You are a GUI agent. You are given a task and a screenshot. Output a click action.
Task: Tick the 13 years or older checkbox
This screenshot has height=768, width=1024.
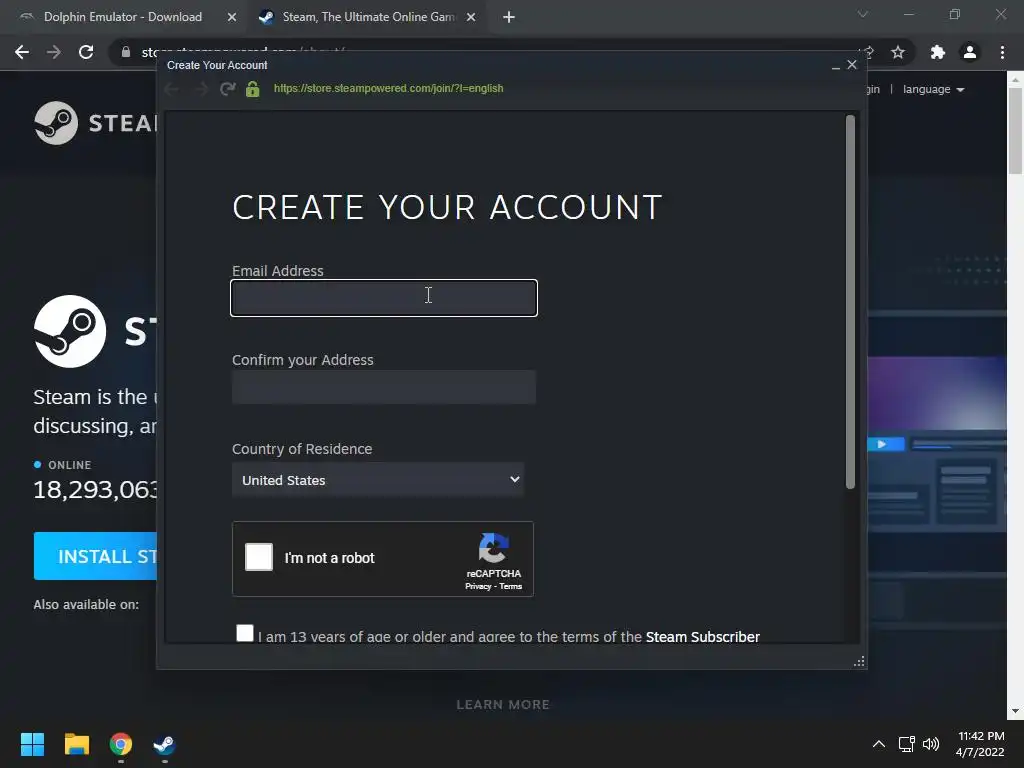pyautogui.click(x=245, y=633)
